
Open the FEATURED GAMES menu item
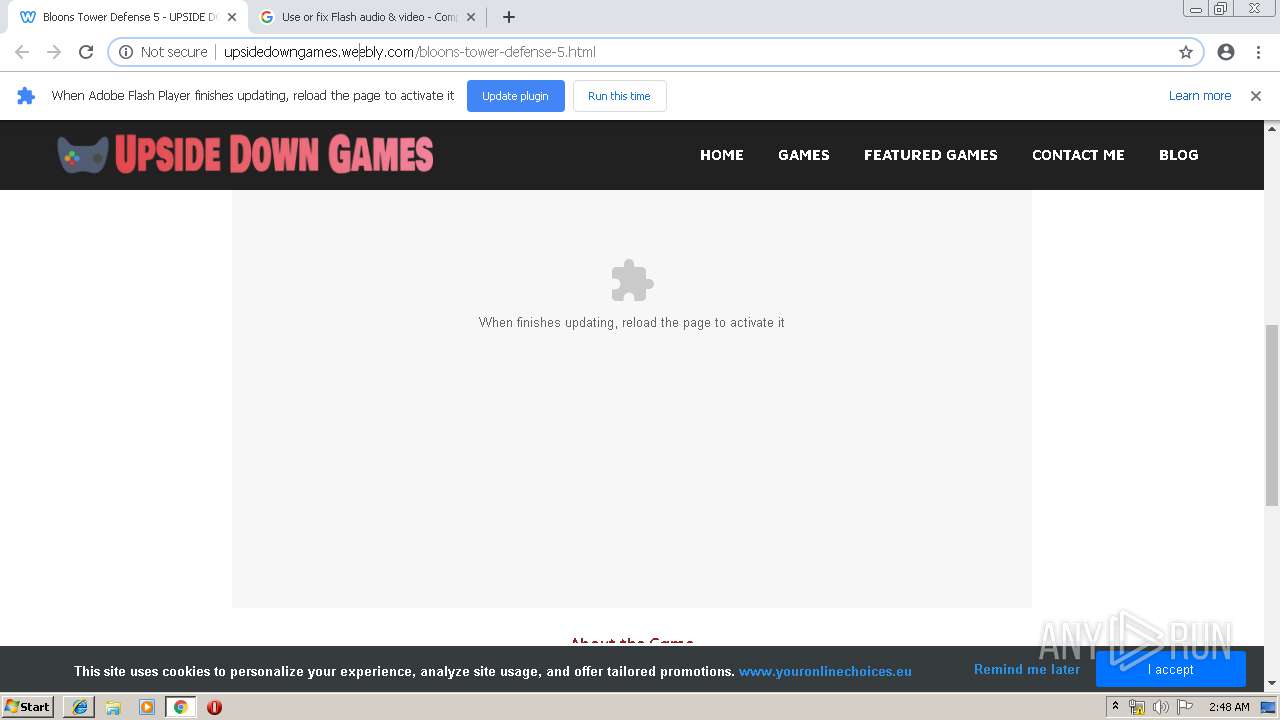coord(931,155)
